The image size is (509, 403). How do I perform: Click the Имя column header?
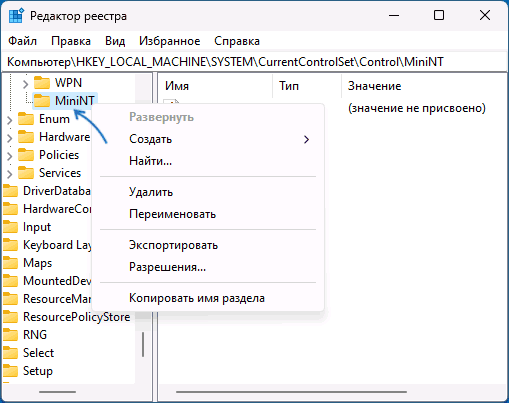click(216, 86)
